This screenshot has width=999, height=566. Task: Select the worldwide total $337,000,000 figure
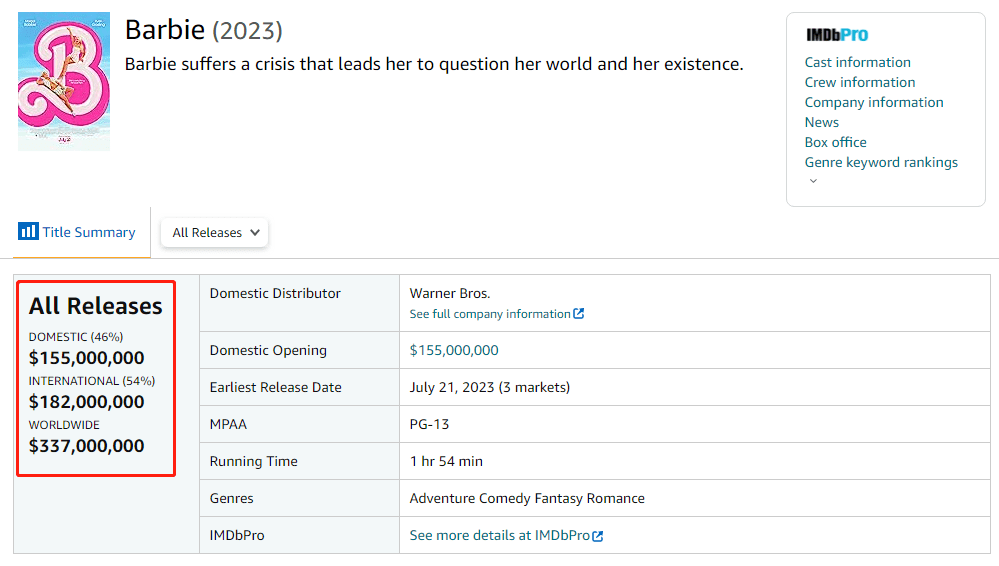click(x=87, y=446)
